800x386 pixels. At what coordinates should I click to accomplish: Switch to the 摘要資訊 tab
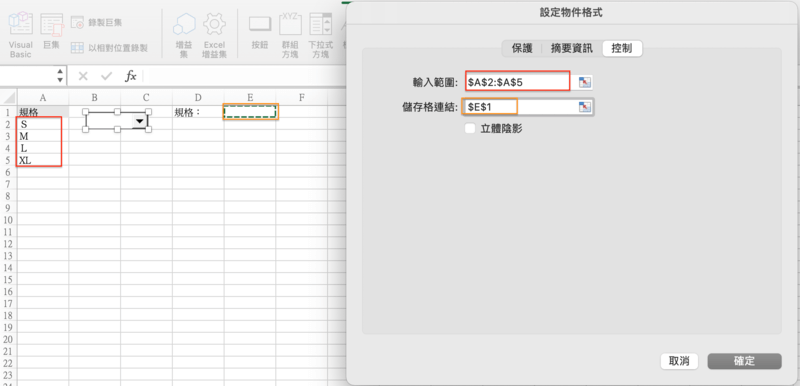coord(572,48)
